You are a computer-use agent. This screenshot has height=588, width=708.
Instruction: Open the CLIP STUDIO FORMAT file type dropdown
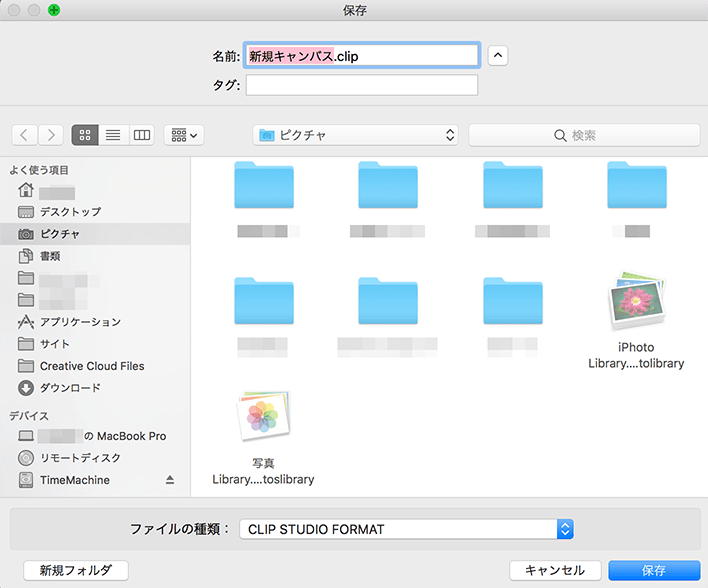click(406, 529)
